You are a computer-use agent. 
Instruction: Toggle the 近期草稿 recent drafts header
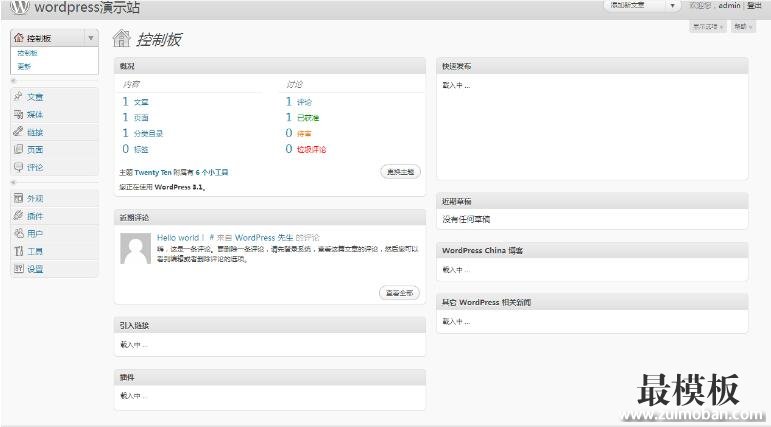pos(592,201)
